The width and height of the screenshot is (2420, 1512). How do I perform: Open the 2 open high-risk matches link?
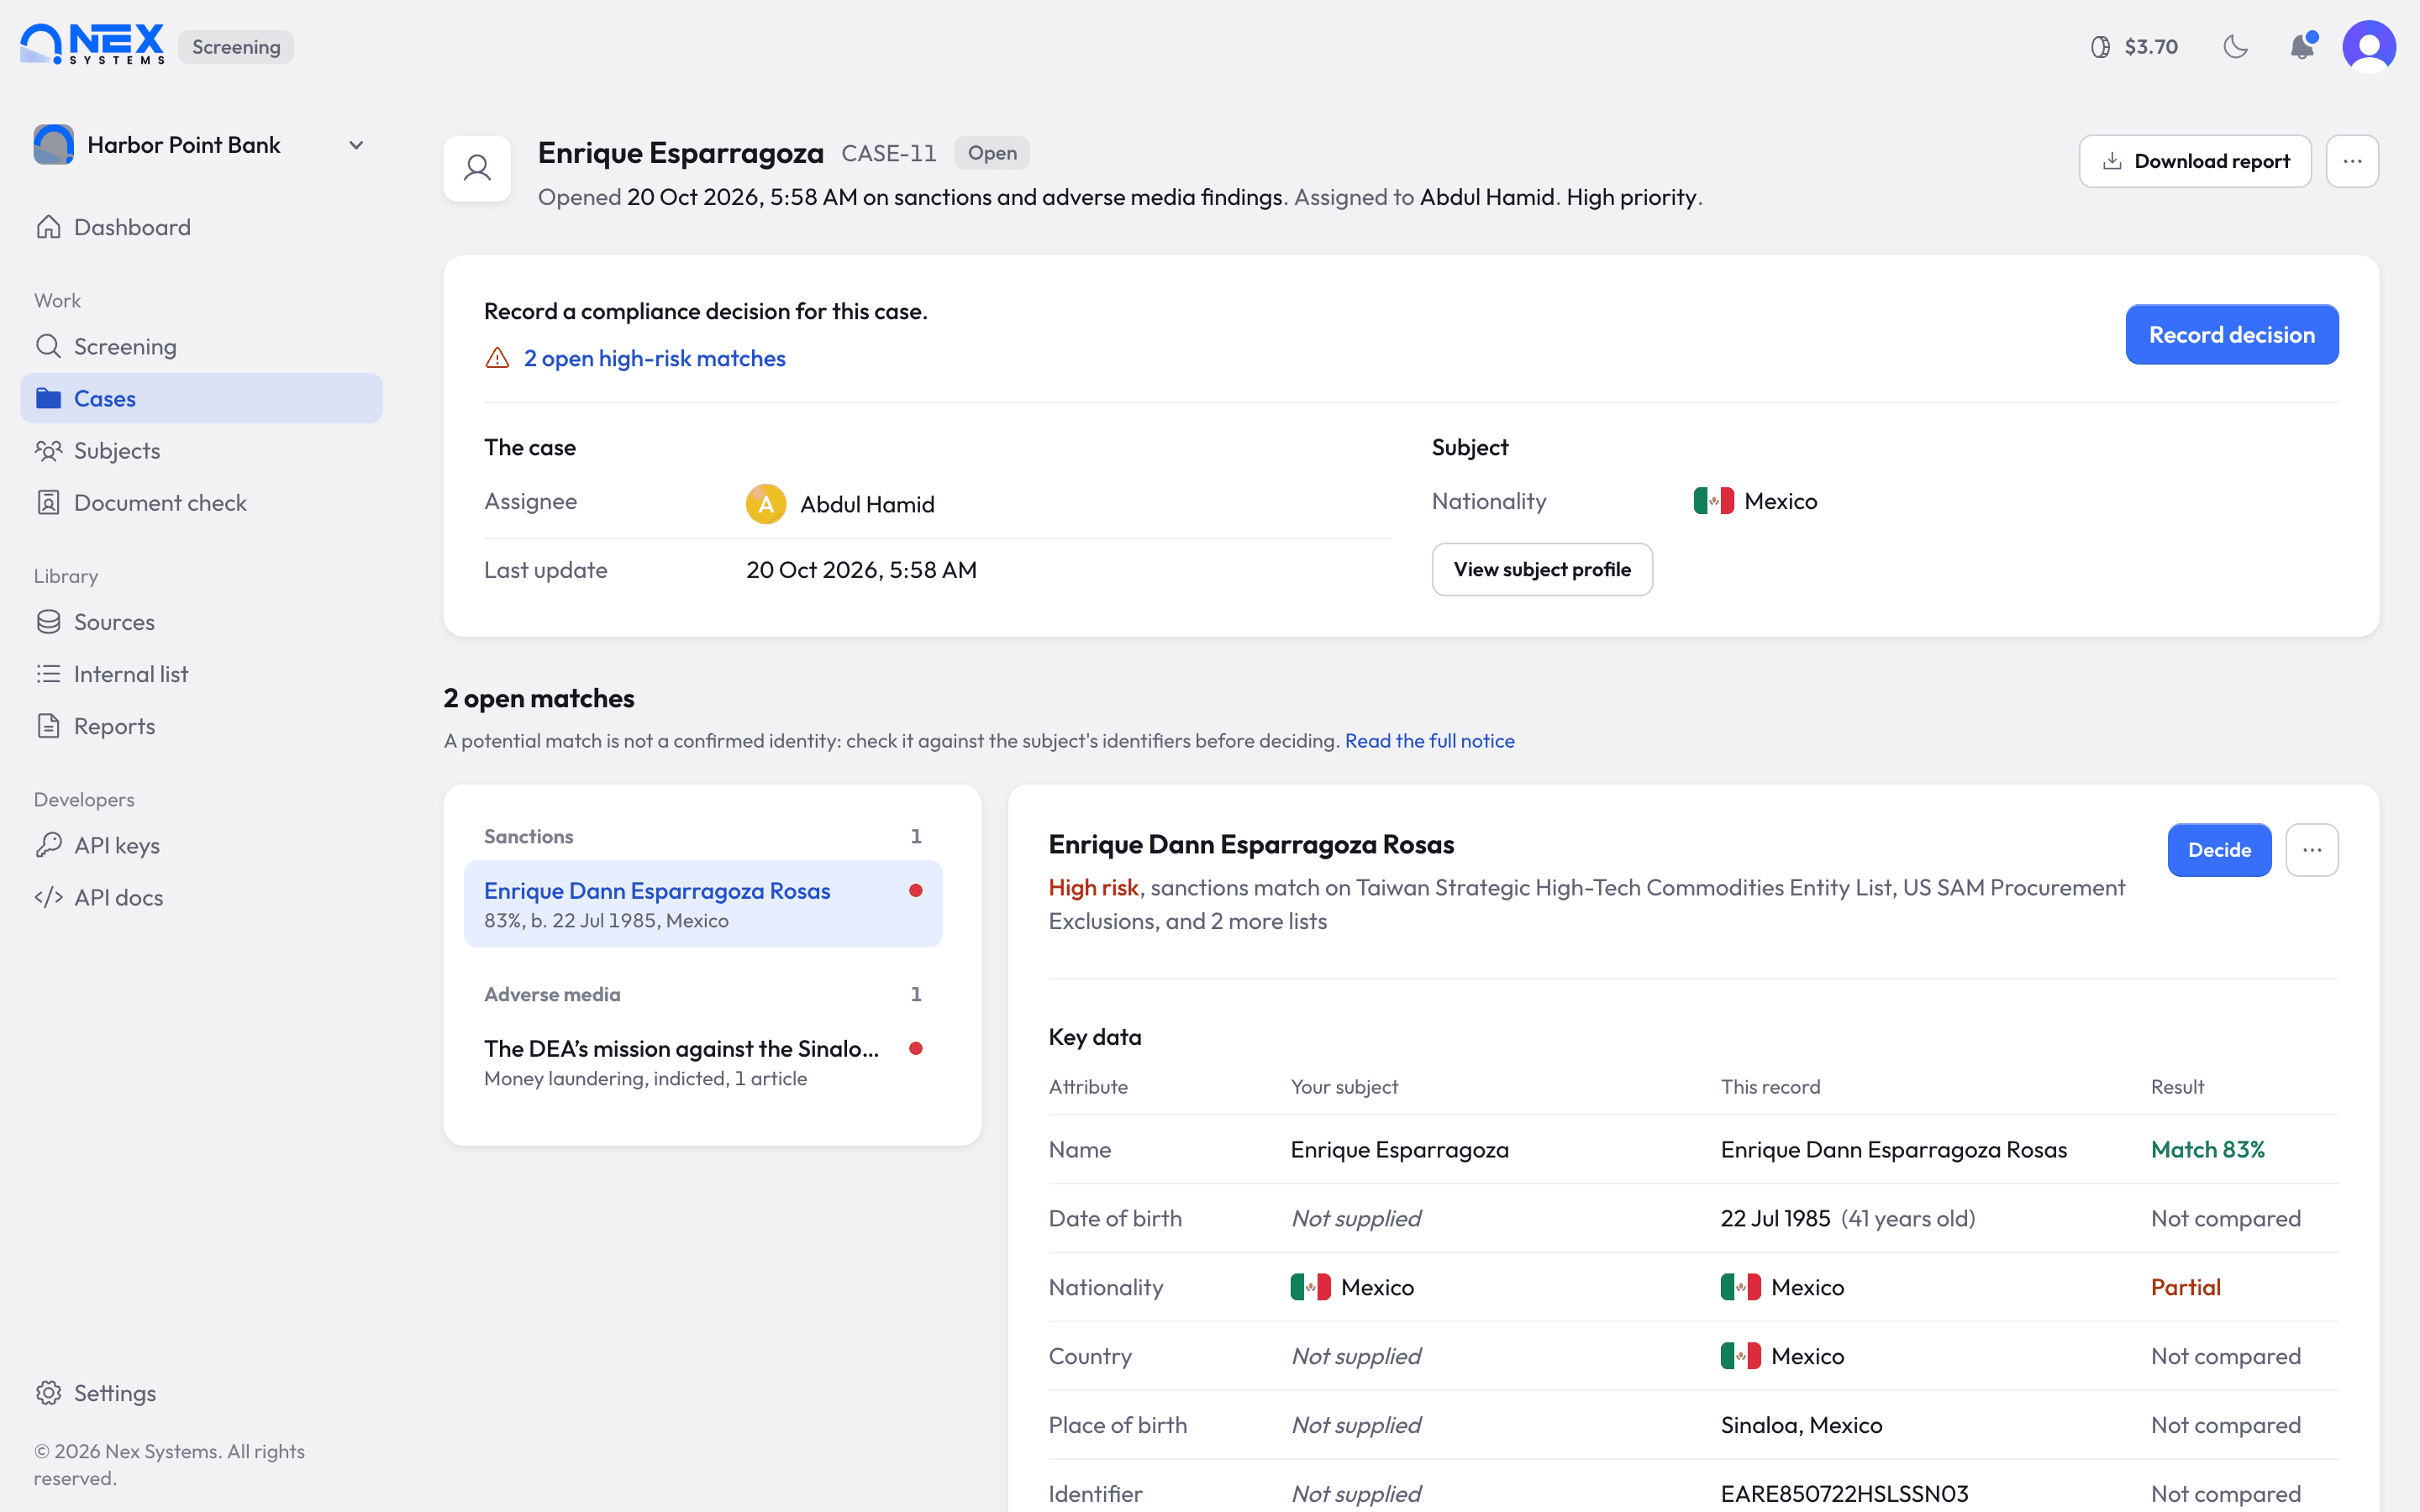click(655, 358)
